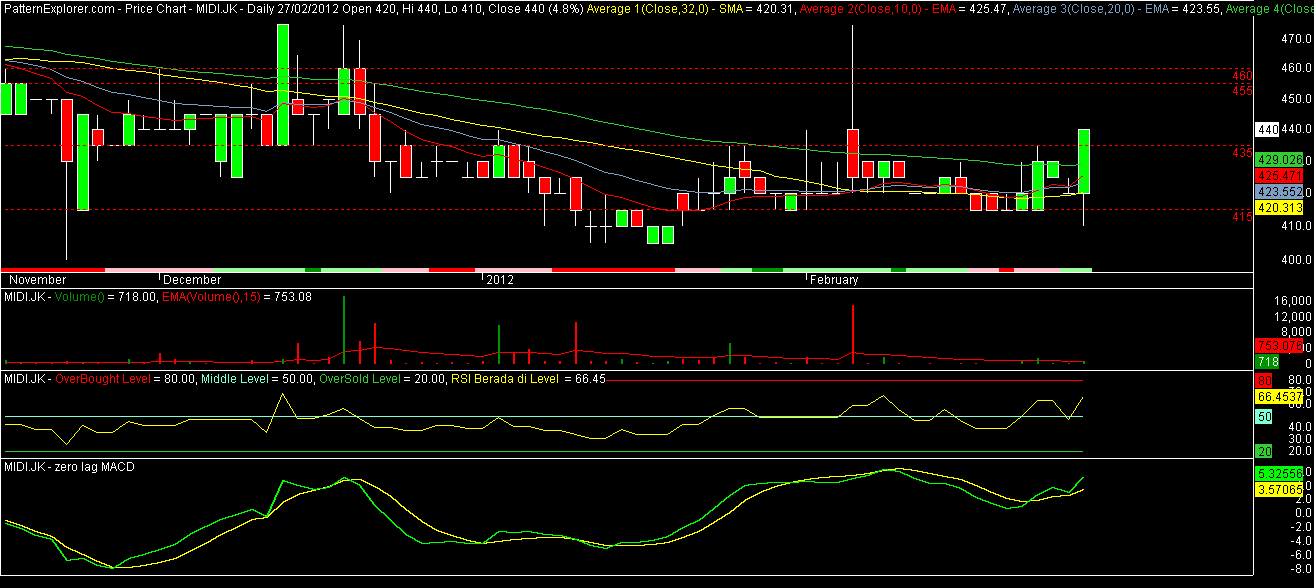Click the 450.00 price axis label
The height and width of the screenshot is (588, 1314).
1295,99
